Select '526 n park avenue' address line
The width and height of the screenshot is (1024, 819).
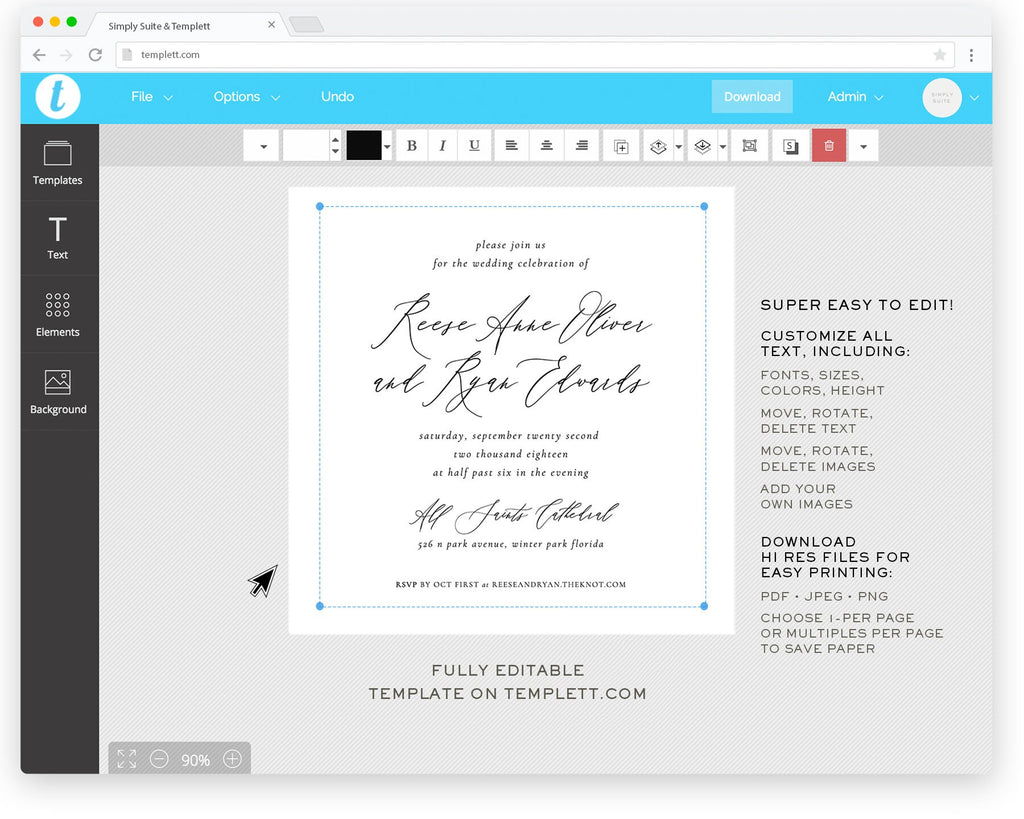(x=511, y=543)
